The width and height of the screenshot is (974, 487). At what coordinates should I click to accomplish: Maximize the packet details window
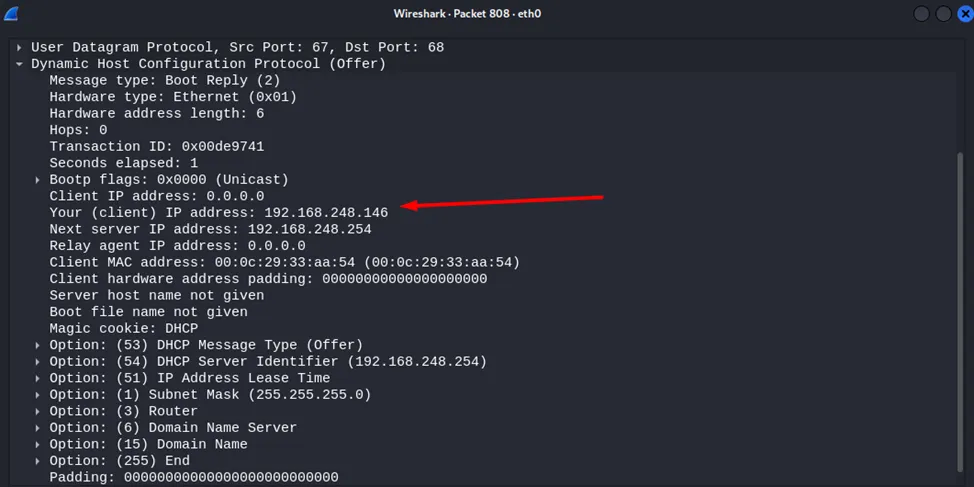tap(940, 14)
